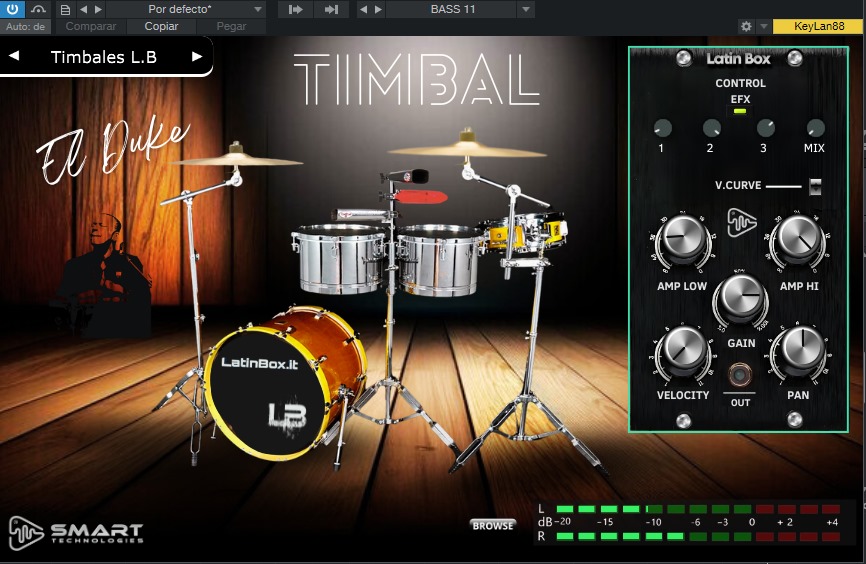
Task: Click the Smart Technologies logo in Latin Box panel
Action: [x=741, y=223]
